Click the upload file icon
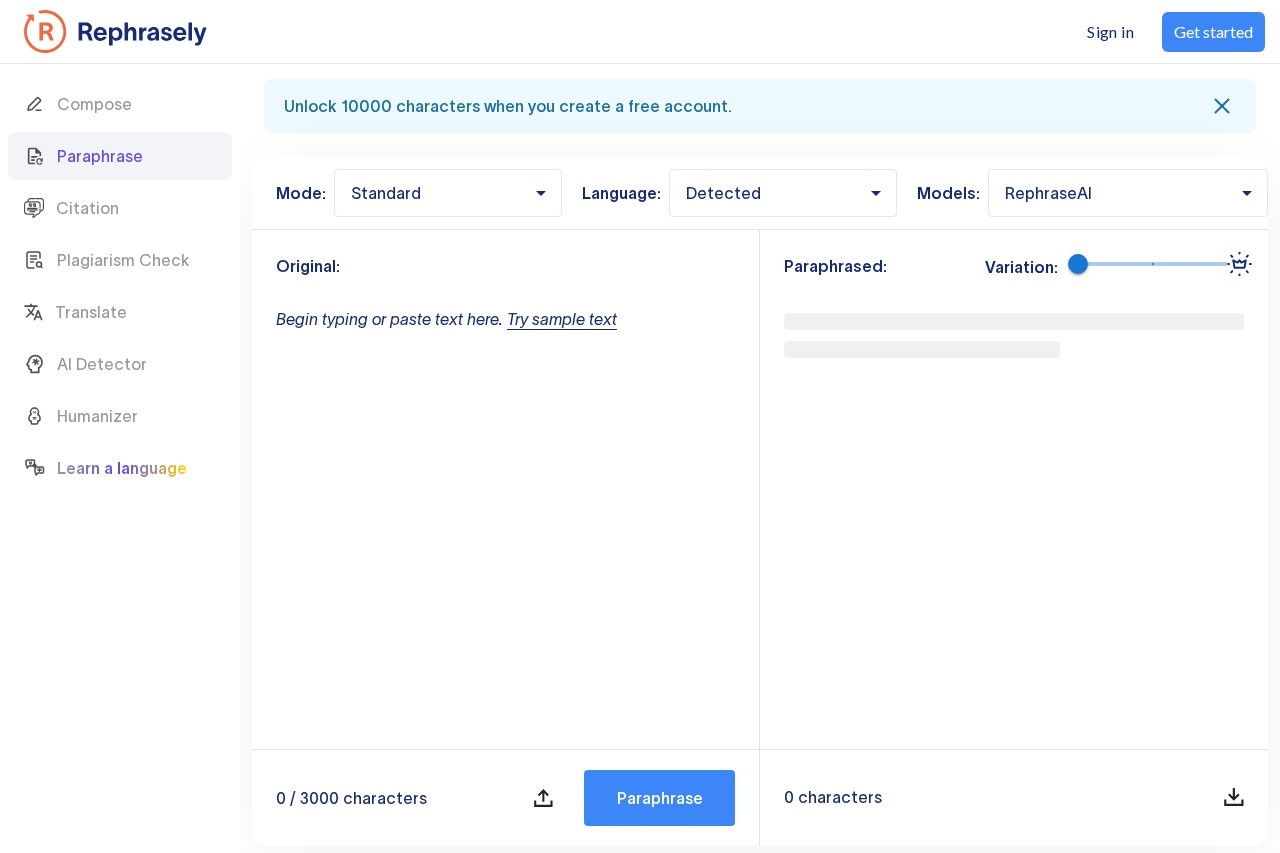Image resolution: width=1280 pixels, height=853 pixels. pos(543,798)
